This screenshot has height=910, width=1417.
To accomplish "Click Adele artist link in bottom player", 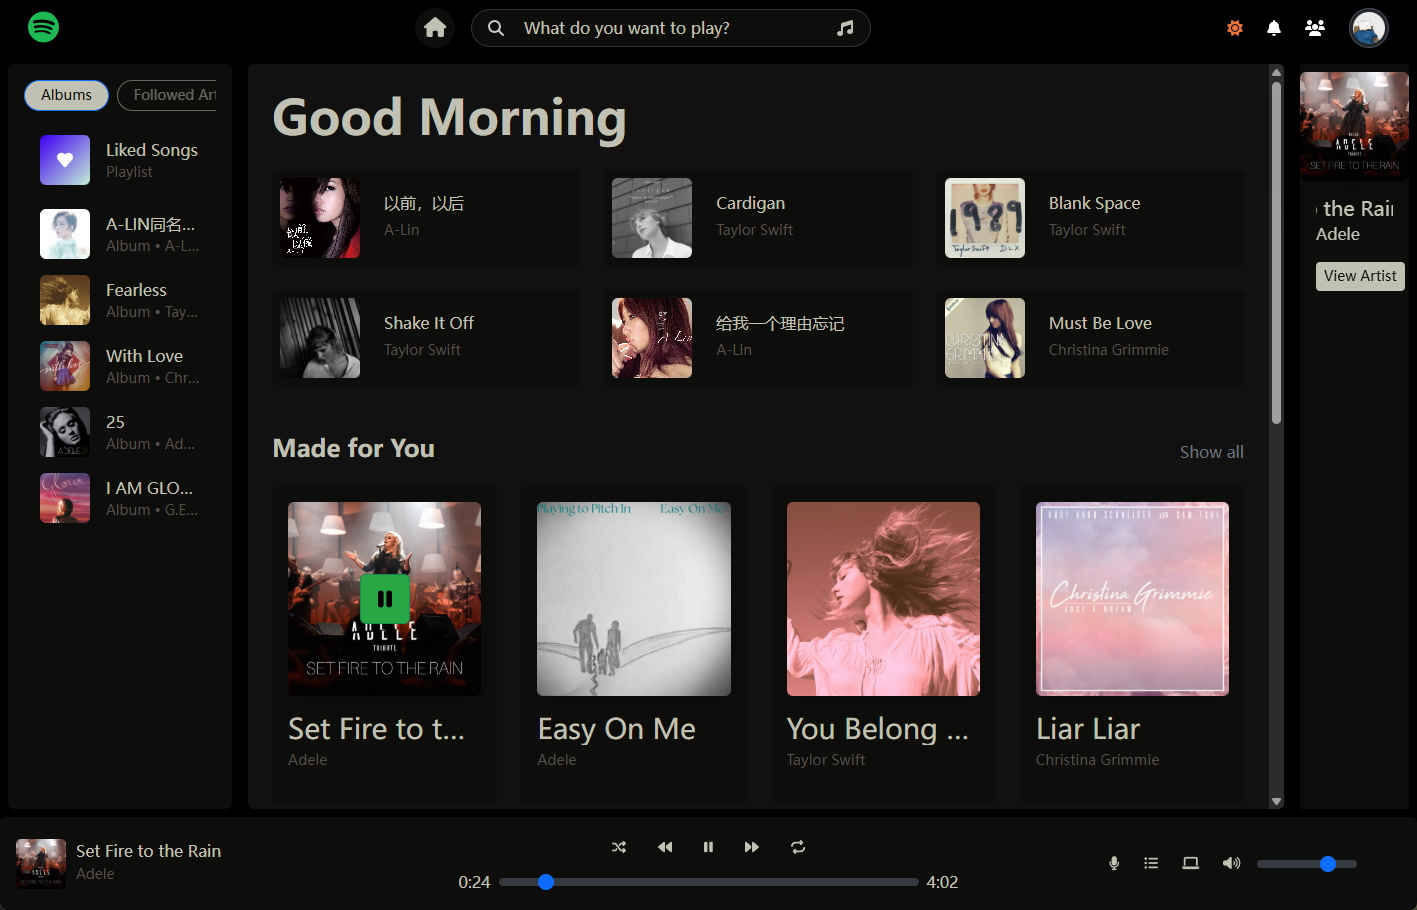I will coord(95,874).
